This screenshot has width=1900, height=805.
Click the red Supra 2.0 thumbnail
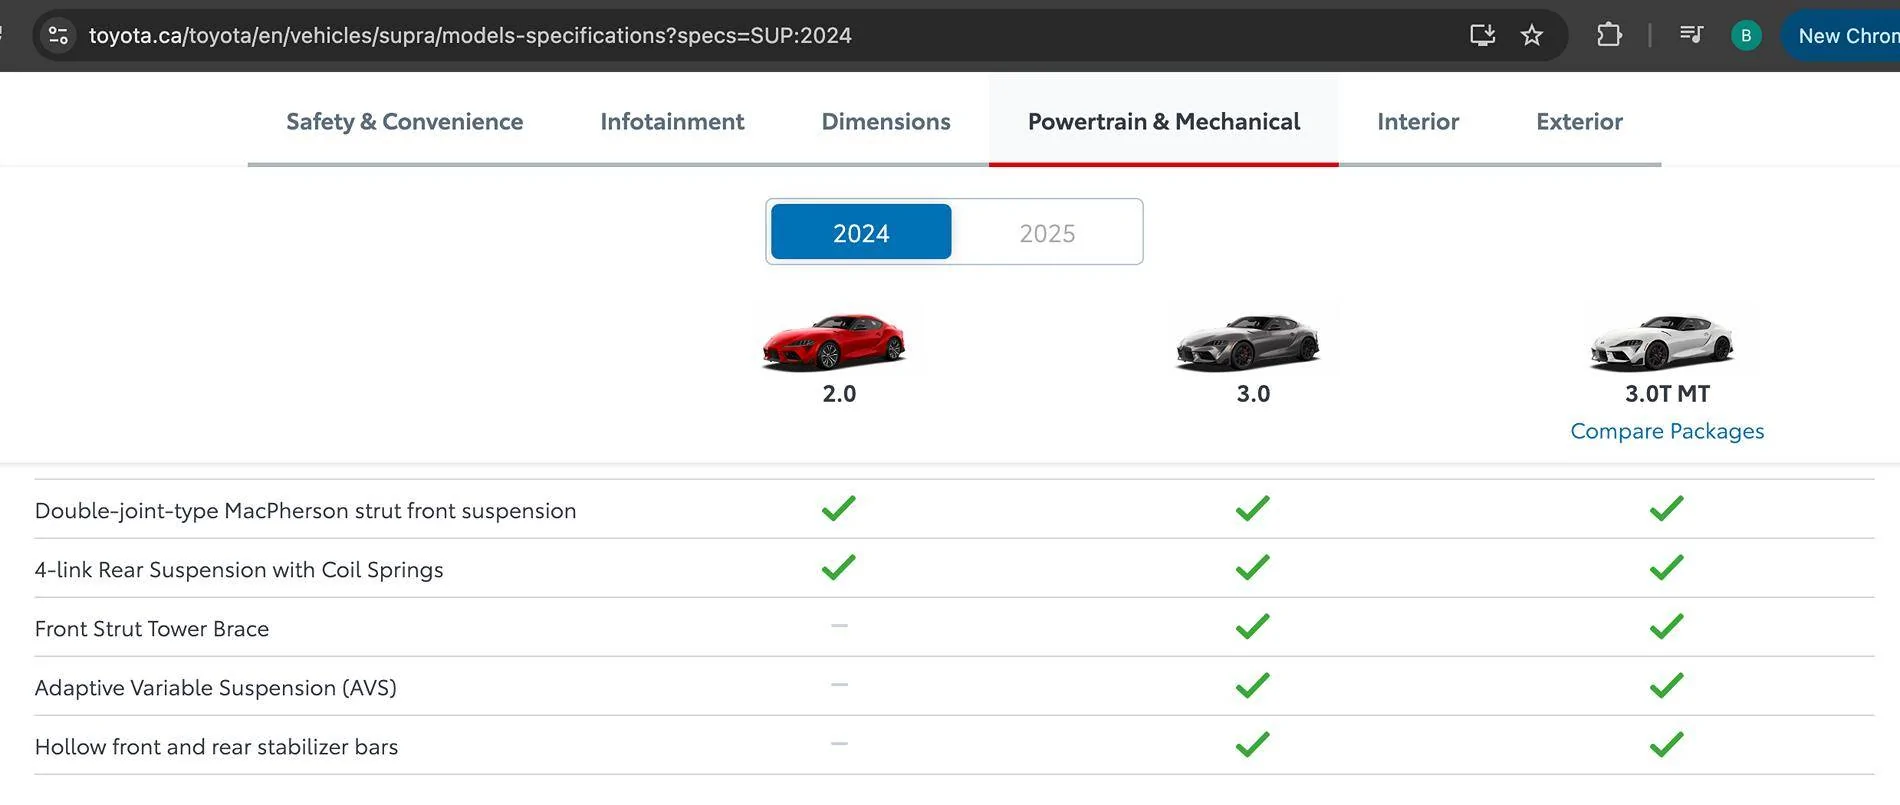(834, 342)
